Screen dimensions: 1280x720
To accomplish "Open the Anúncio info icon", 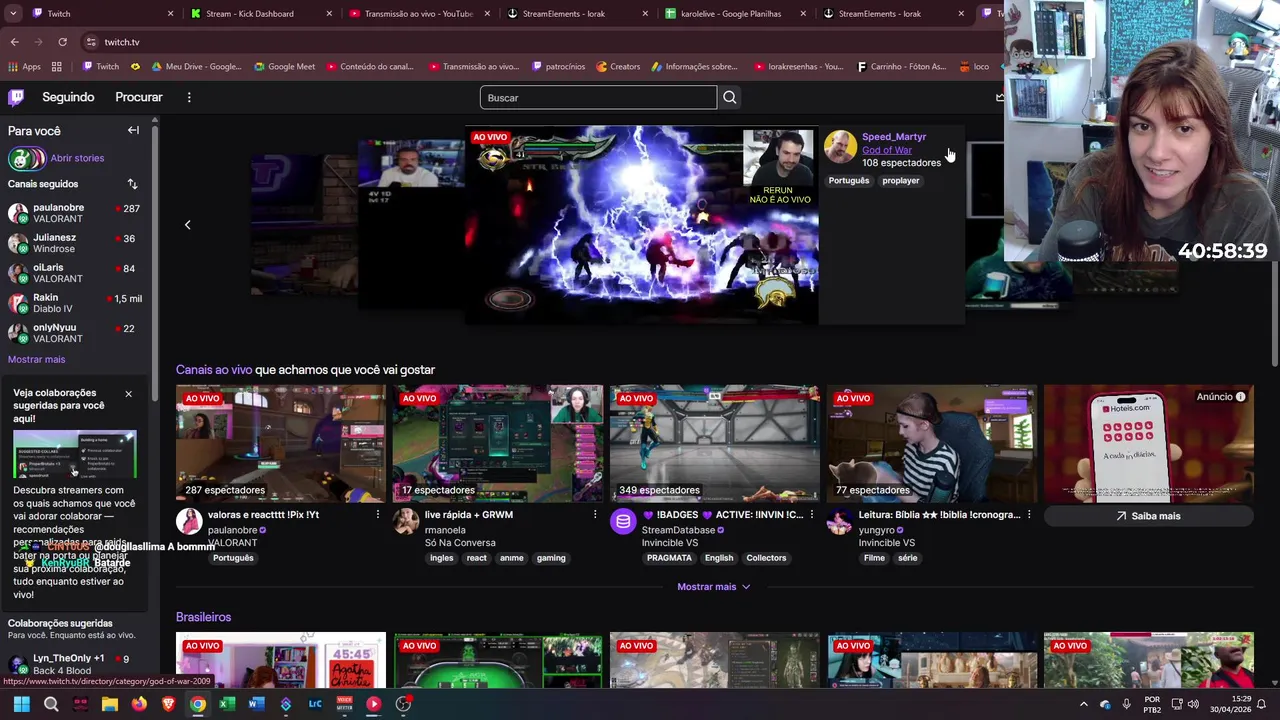I will [x=1240, y=397].
